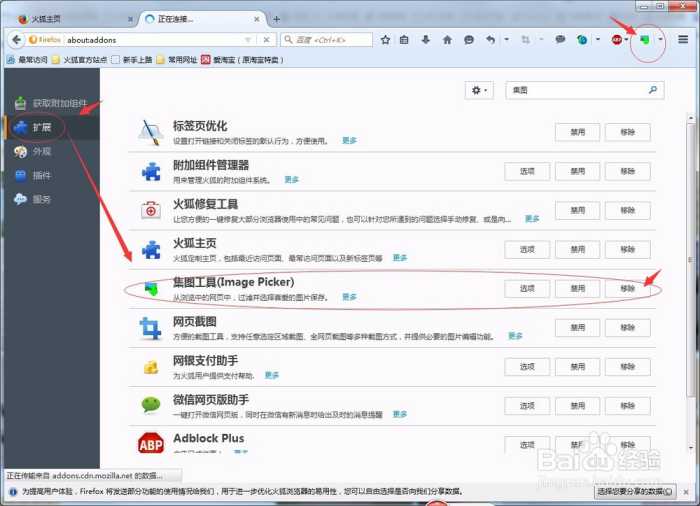Image resolution: width=700 pixels, height=506 pixels.
Task: Open 爱淘宝 bookmark
Action: [242, 60]
